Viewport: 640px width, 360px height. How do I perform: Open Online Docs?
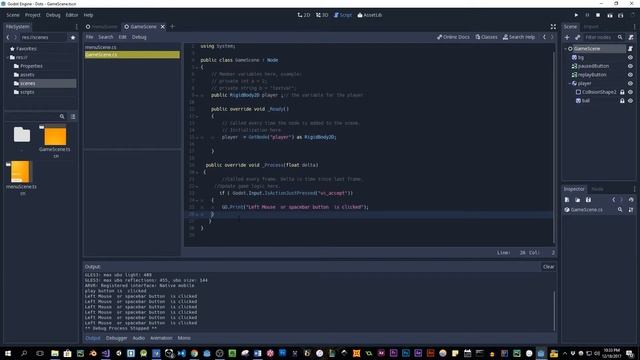(453, 37)
